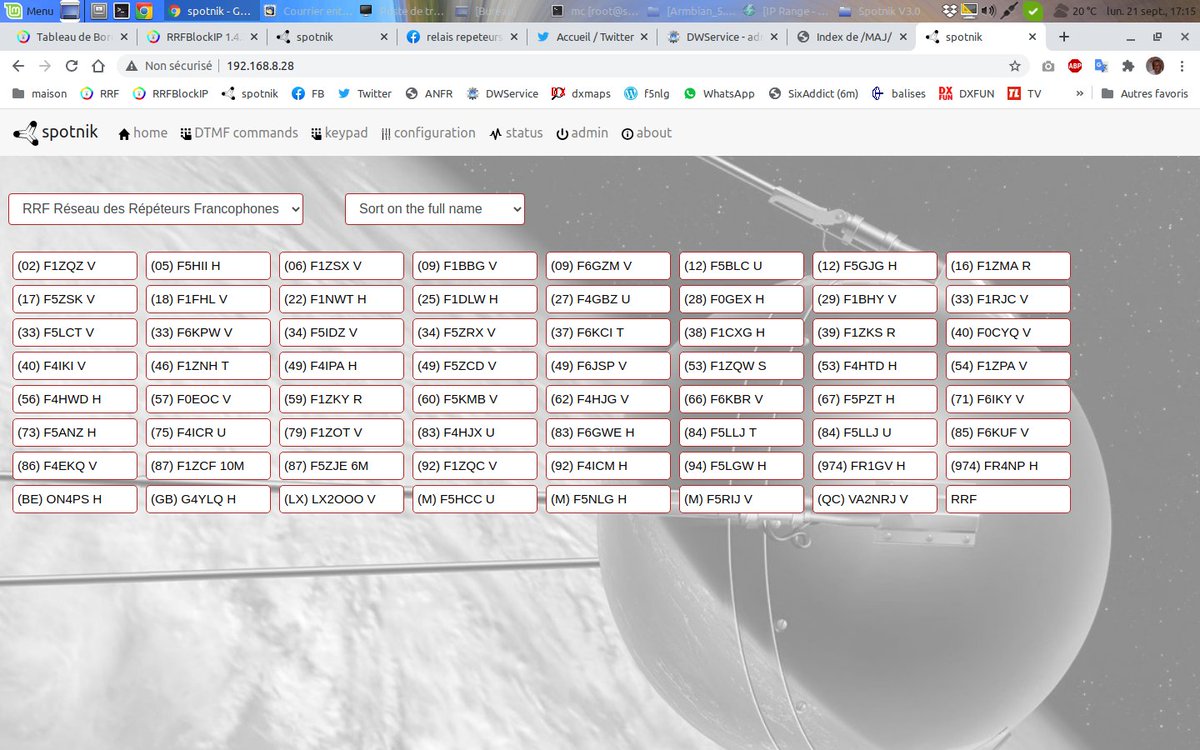
Task: Open the Twitter bookmark
Action: [365, 93]
